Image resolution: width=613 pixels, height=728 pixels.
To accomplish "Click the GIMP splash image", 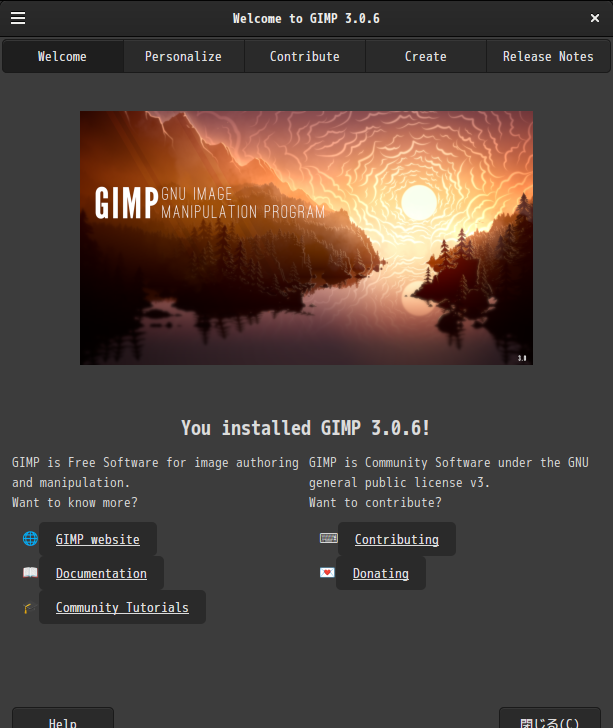I will coord(306,238).
